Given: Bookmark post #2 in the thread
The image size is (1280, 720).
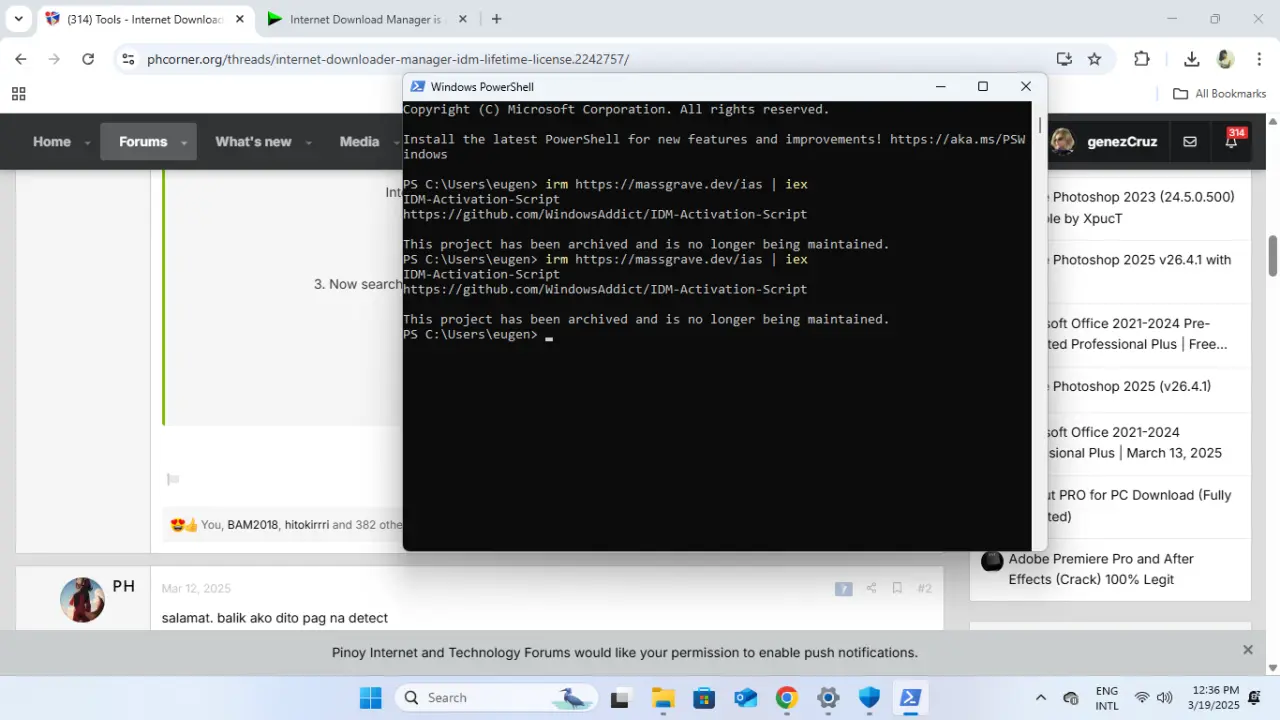Looking at the screenshot, I should pyautogui.click(x=897, y=588).
